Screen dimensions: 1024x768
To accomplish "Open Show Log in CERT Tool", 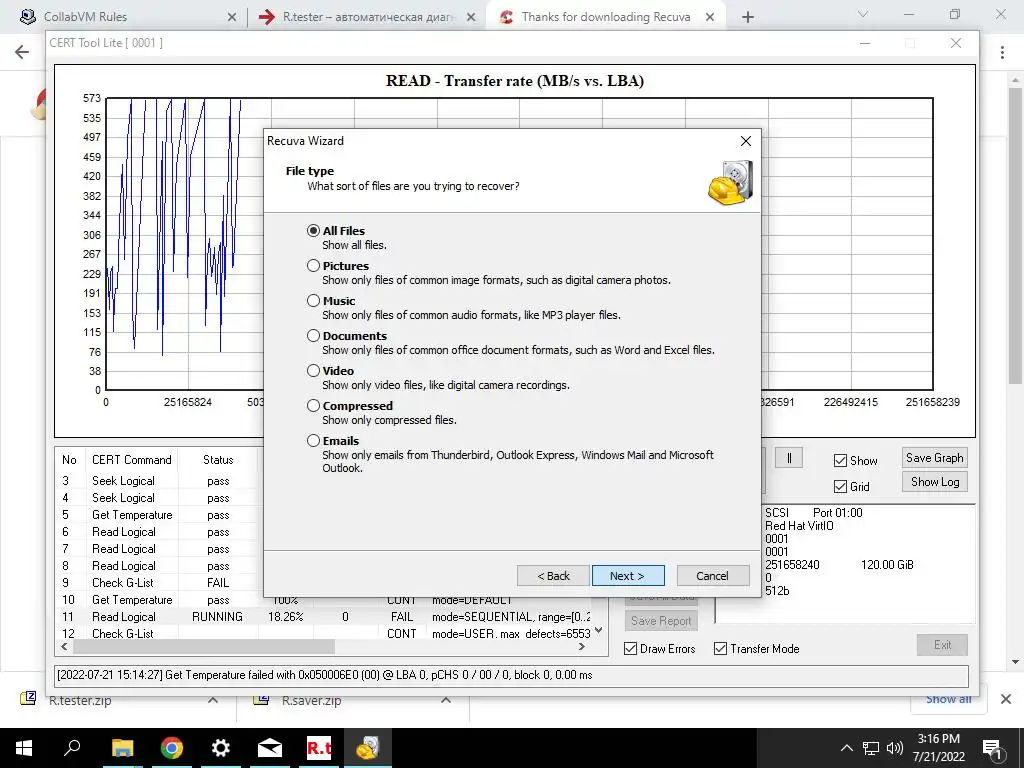I will pyautogui.click(x=935, y=482).
